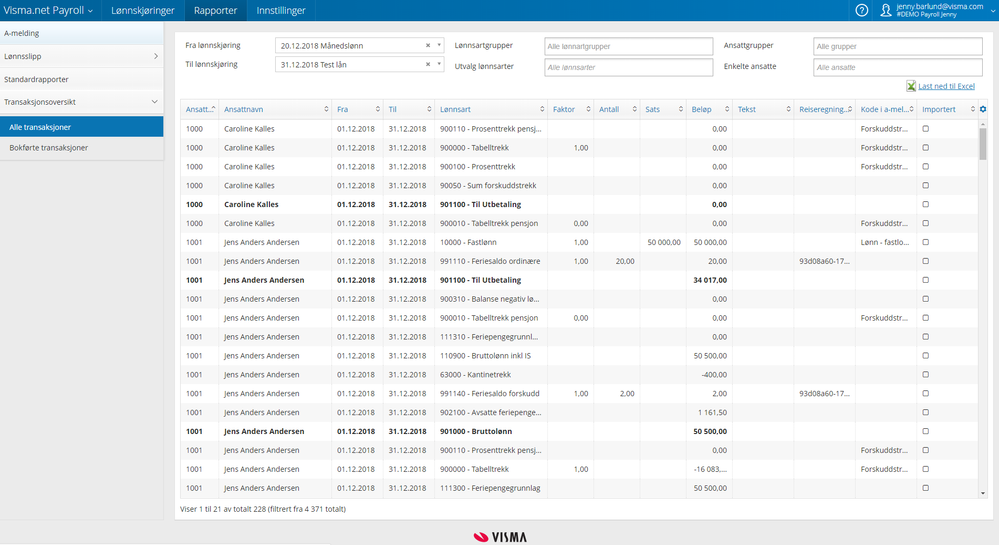Open the Fra lønnskjøring dropdown arrow
The height and width of the screenshot is (545, 999).
[439, 46]
